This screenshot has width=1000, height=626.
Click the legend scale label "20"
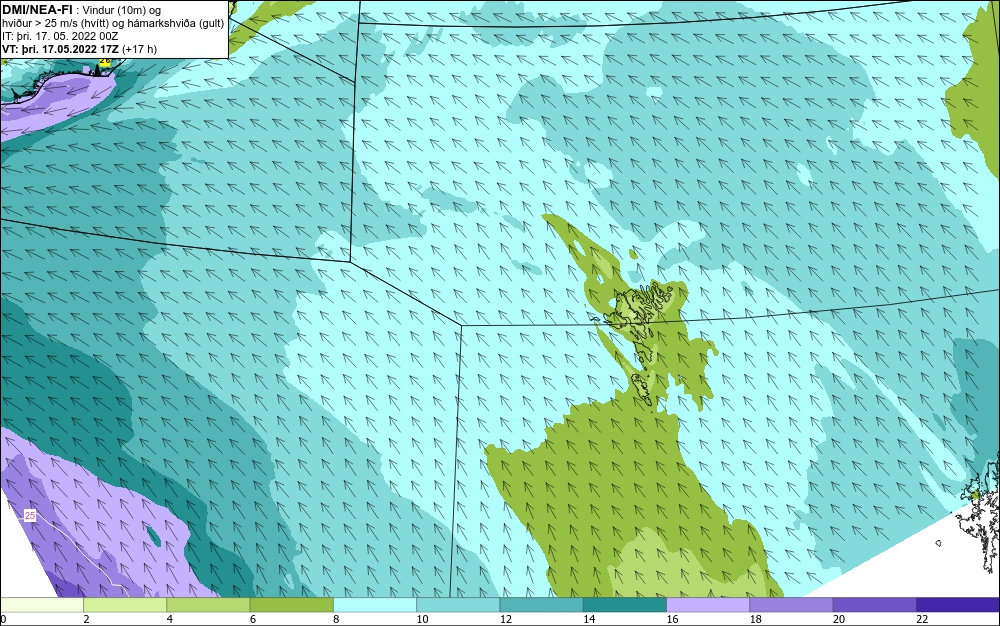pos(839,619)
